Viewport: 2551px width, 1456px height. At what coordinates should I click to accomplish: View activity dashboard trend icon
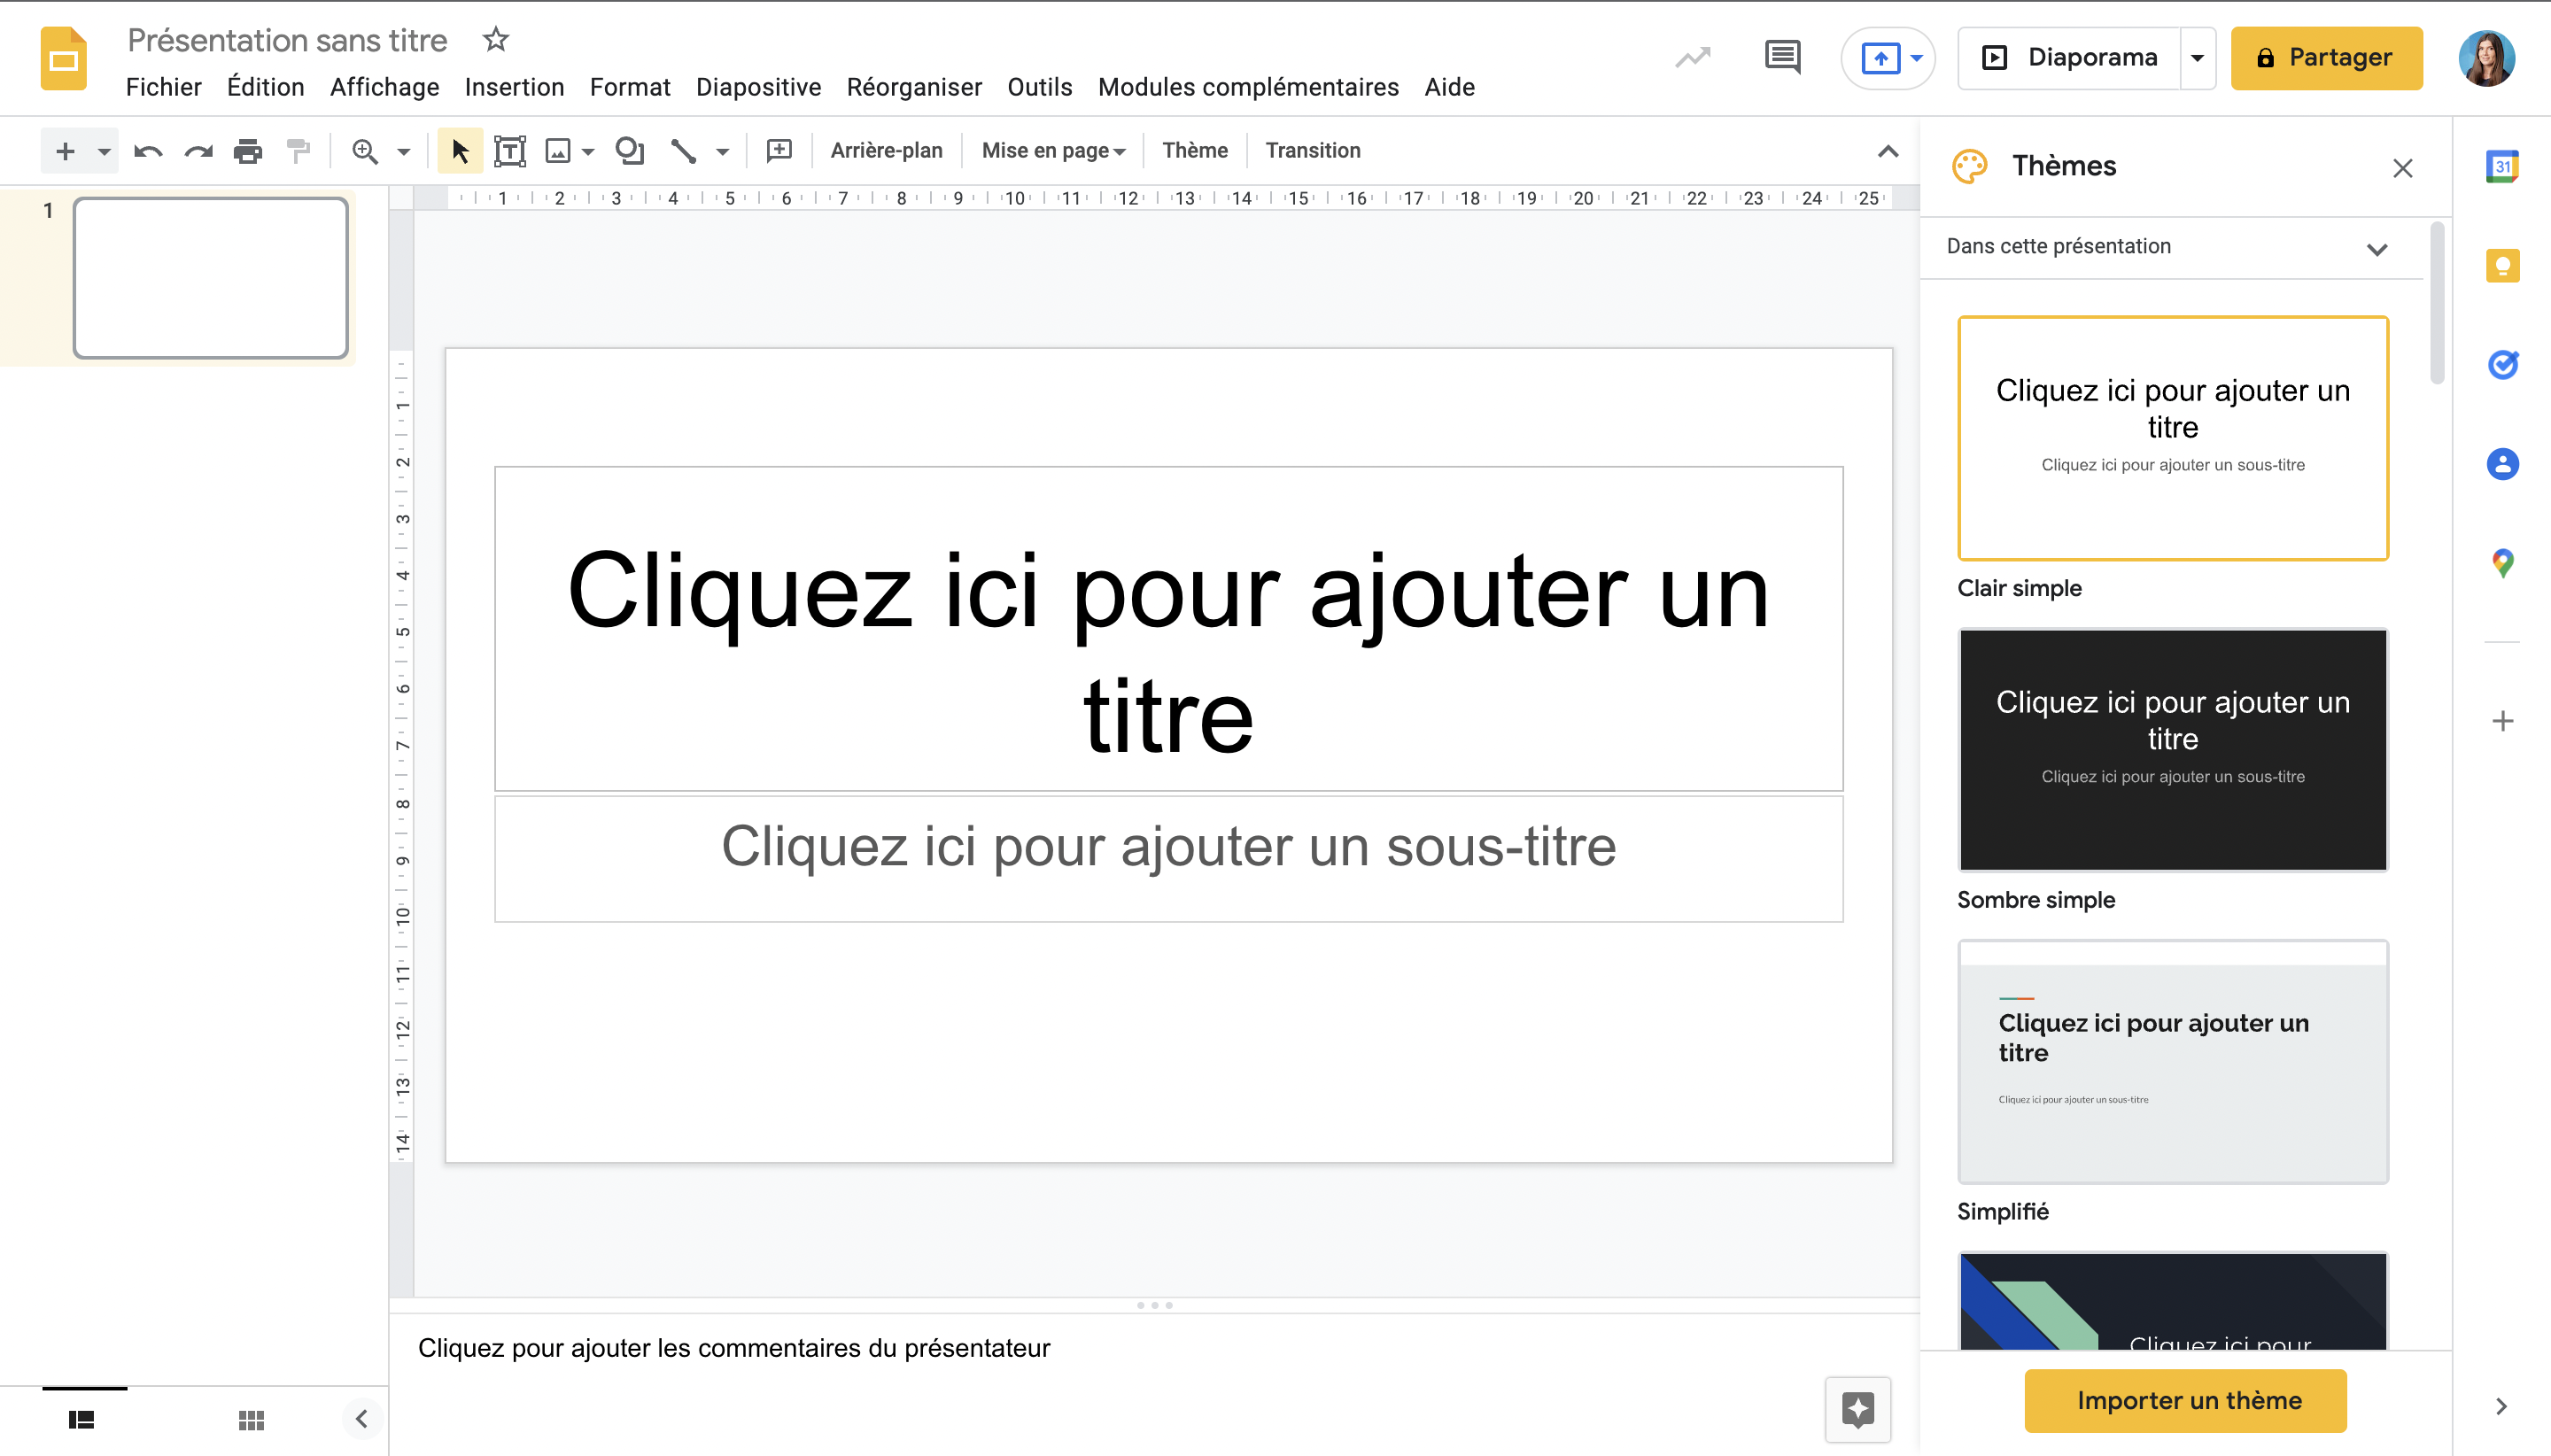pyautogui.click(x=1693, y=58)
